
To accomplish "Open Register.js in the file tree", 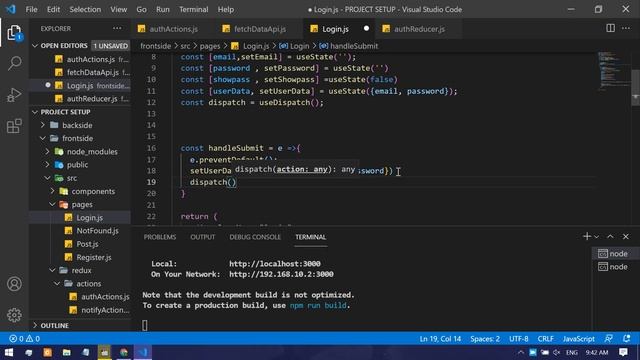I will (94, 257).
